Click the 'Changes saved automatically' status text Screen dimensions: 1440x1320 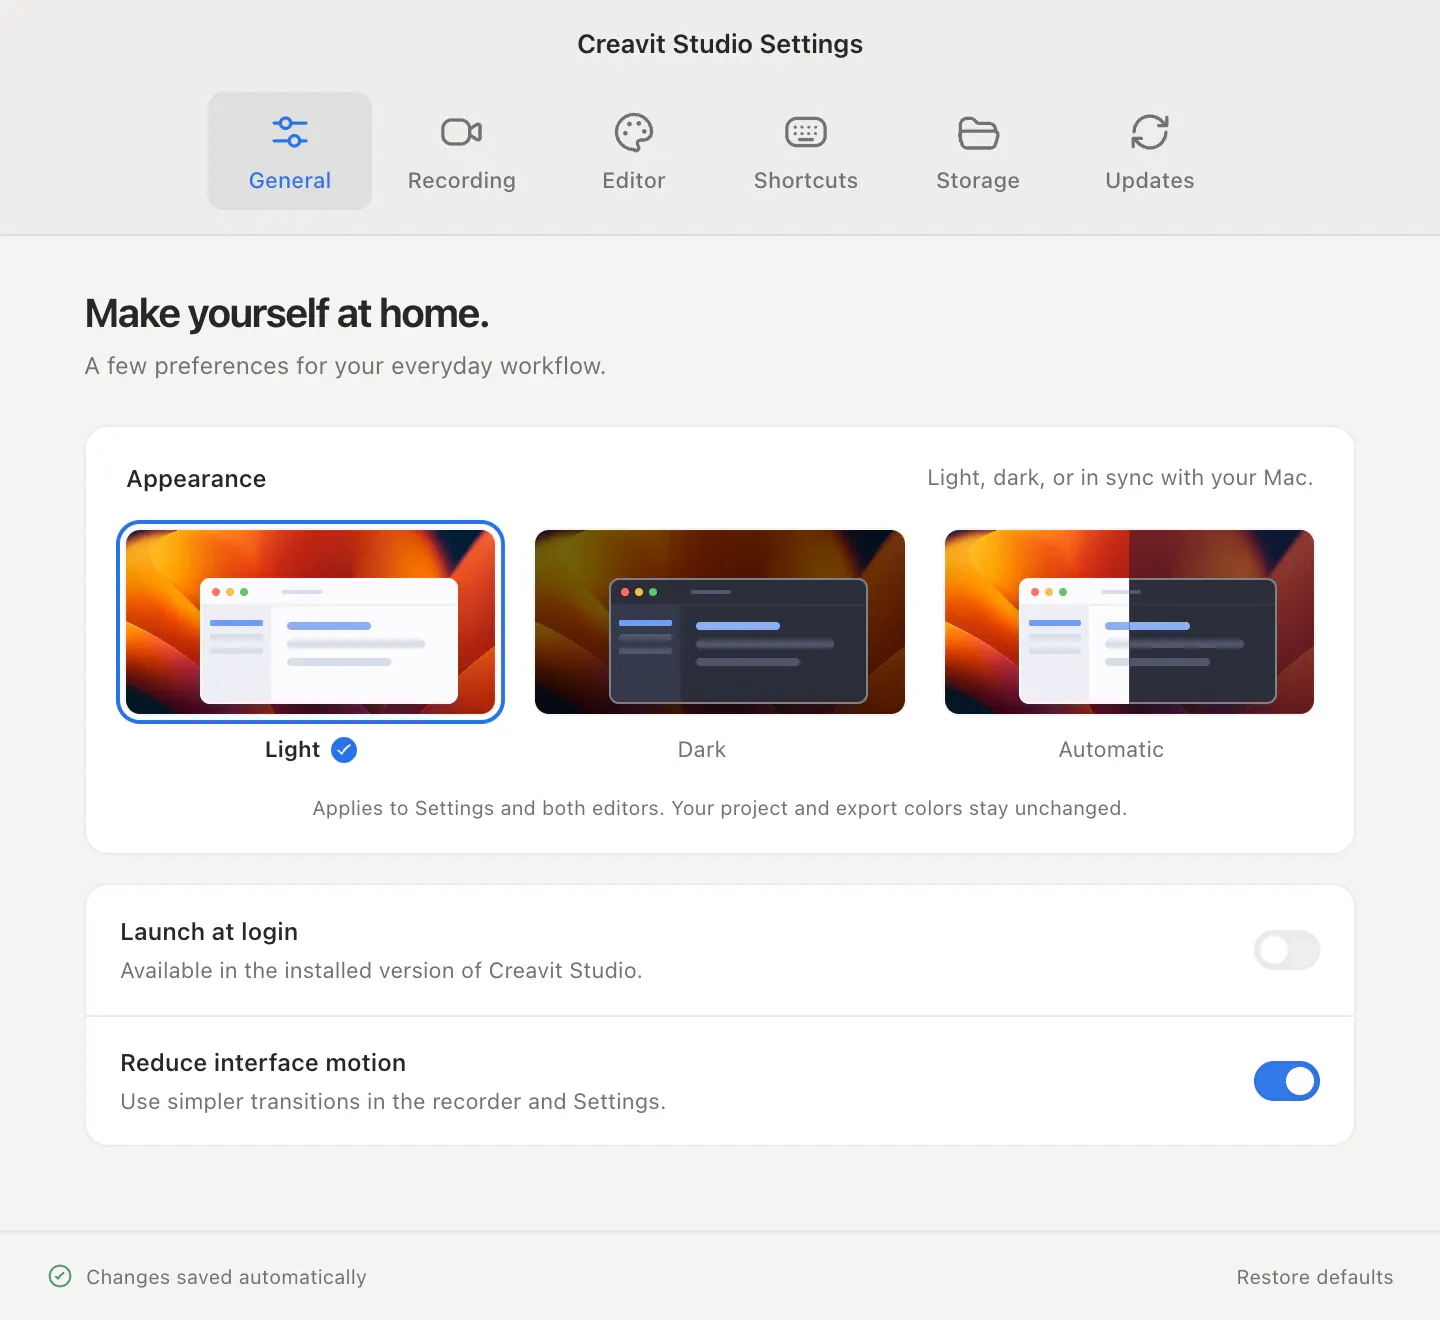[226, 1277]
